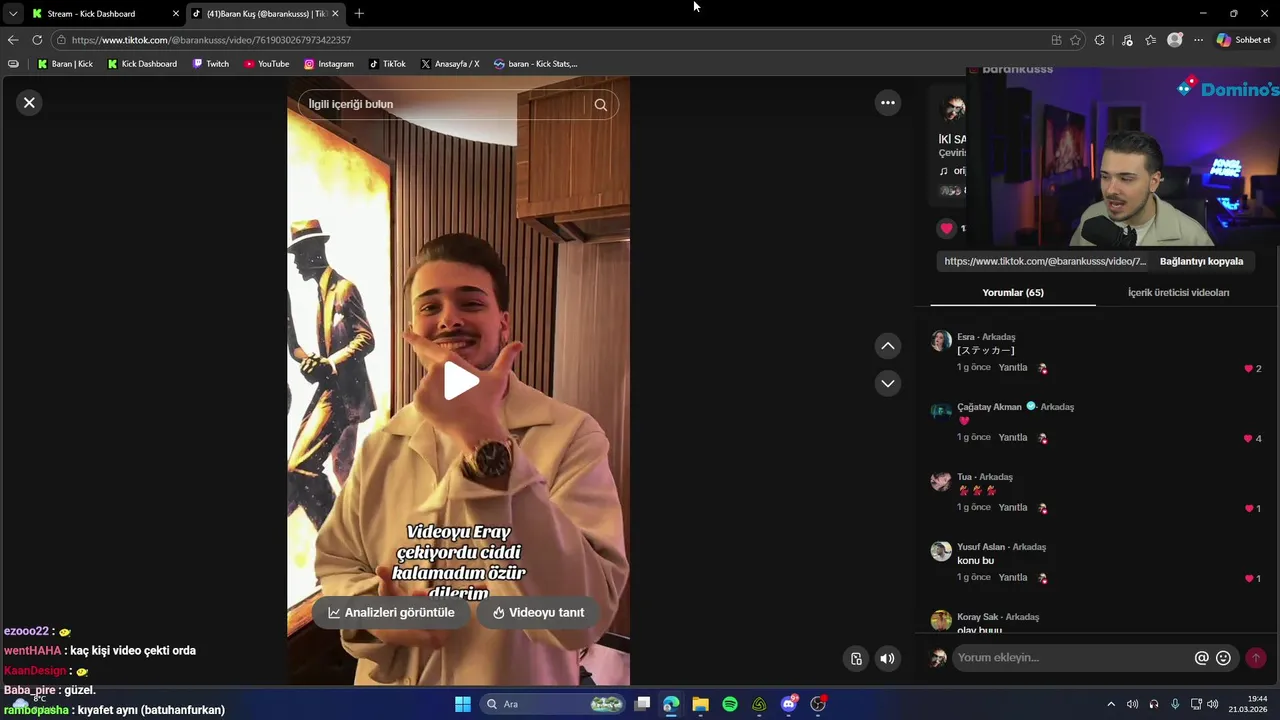The height and width of the screenshot is (720, 1280).
Task: Like Esra's comment heart
Action: pos(1248,368)
